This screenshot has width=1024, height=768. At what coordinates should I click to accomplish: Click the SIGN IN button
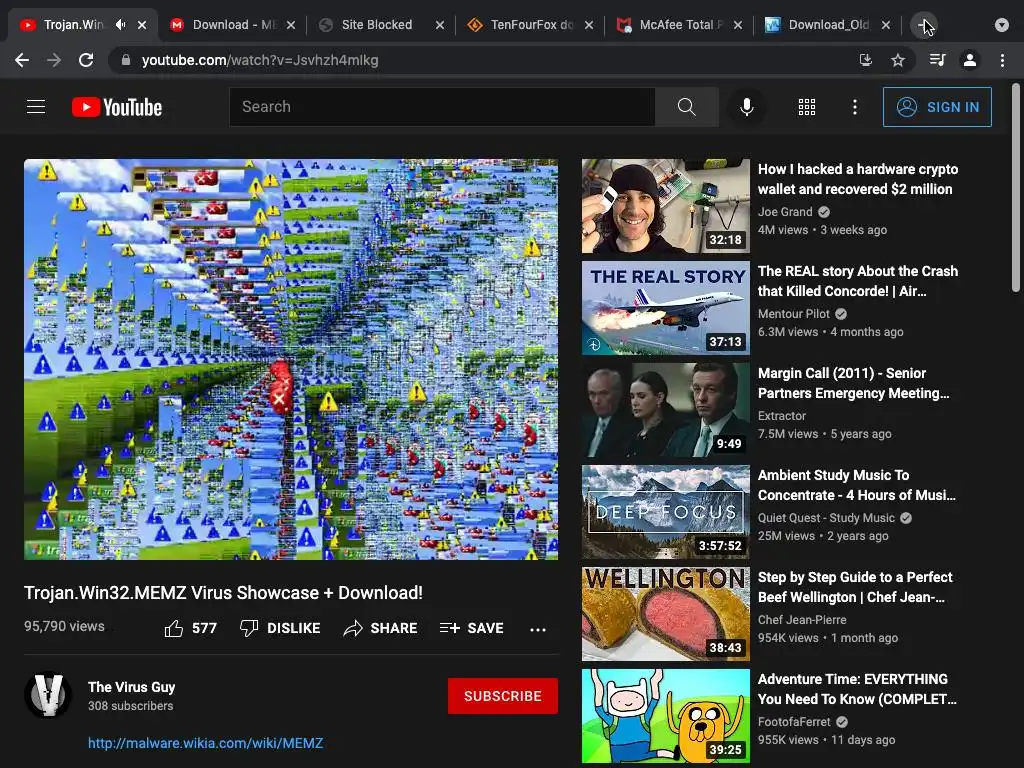click(937, 107)
